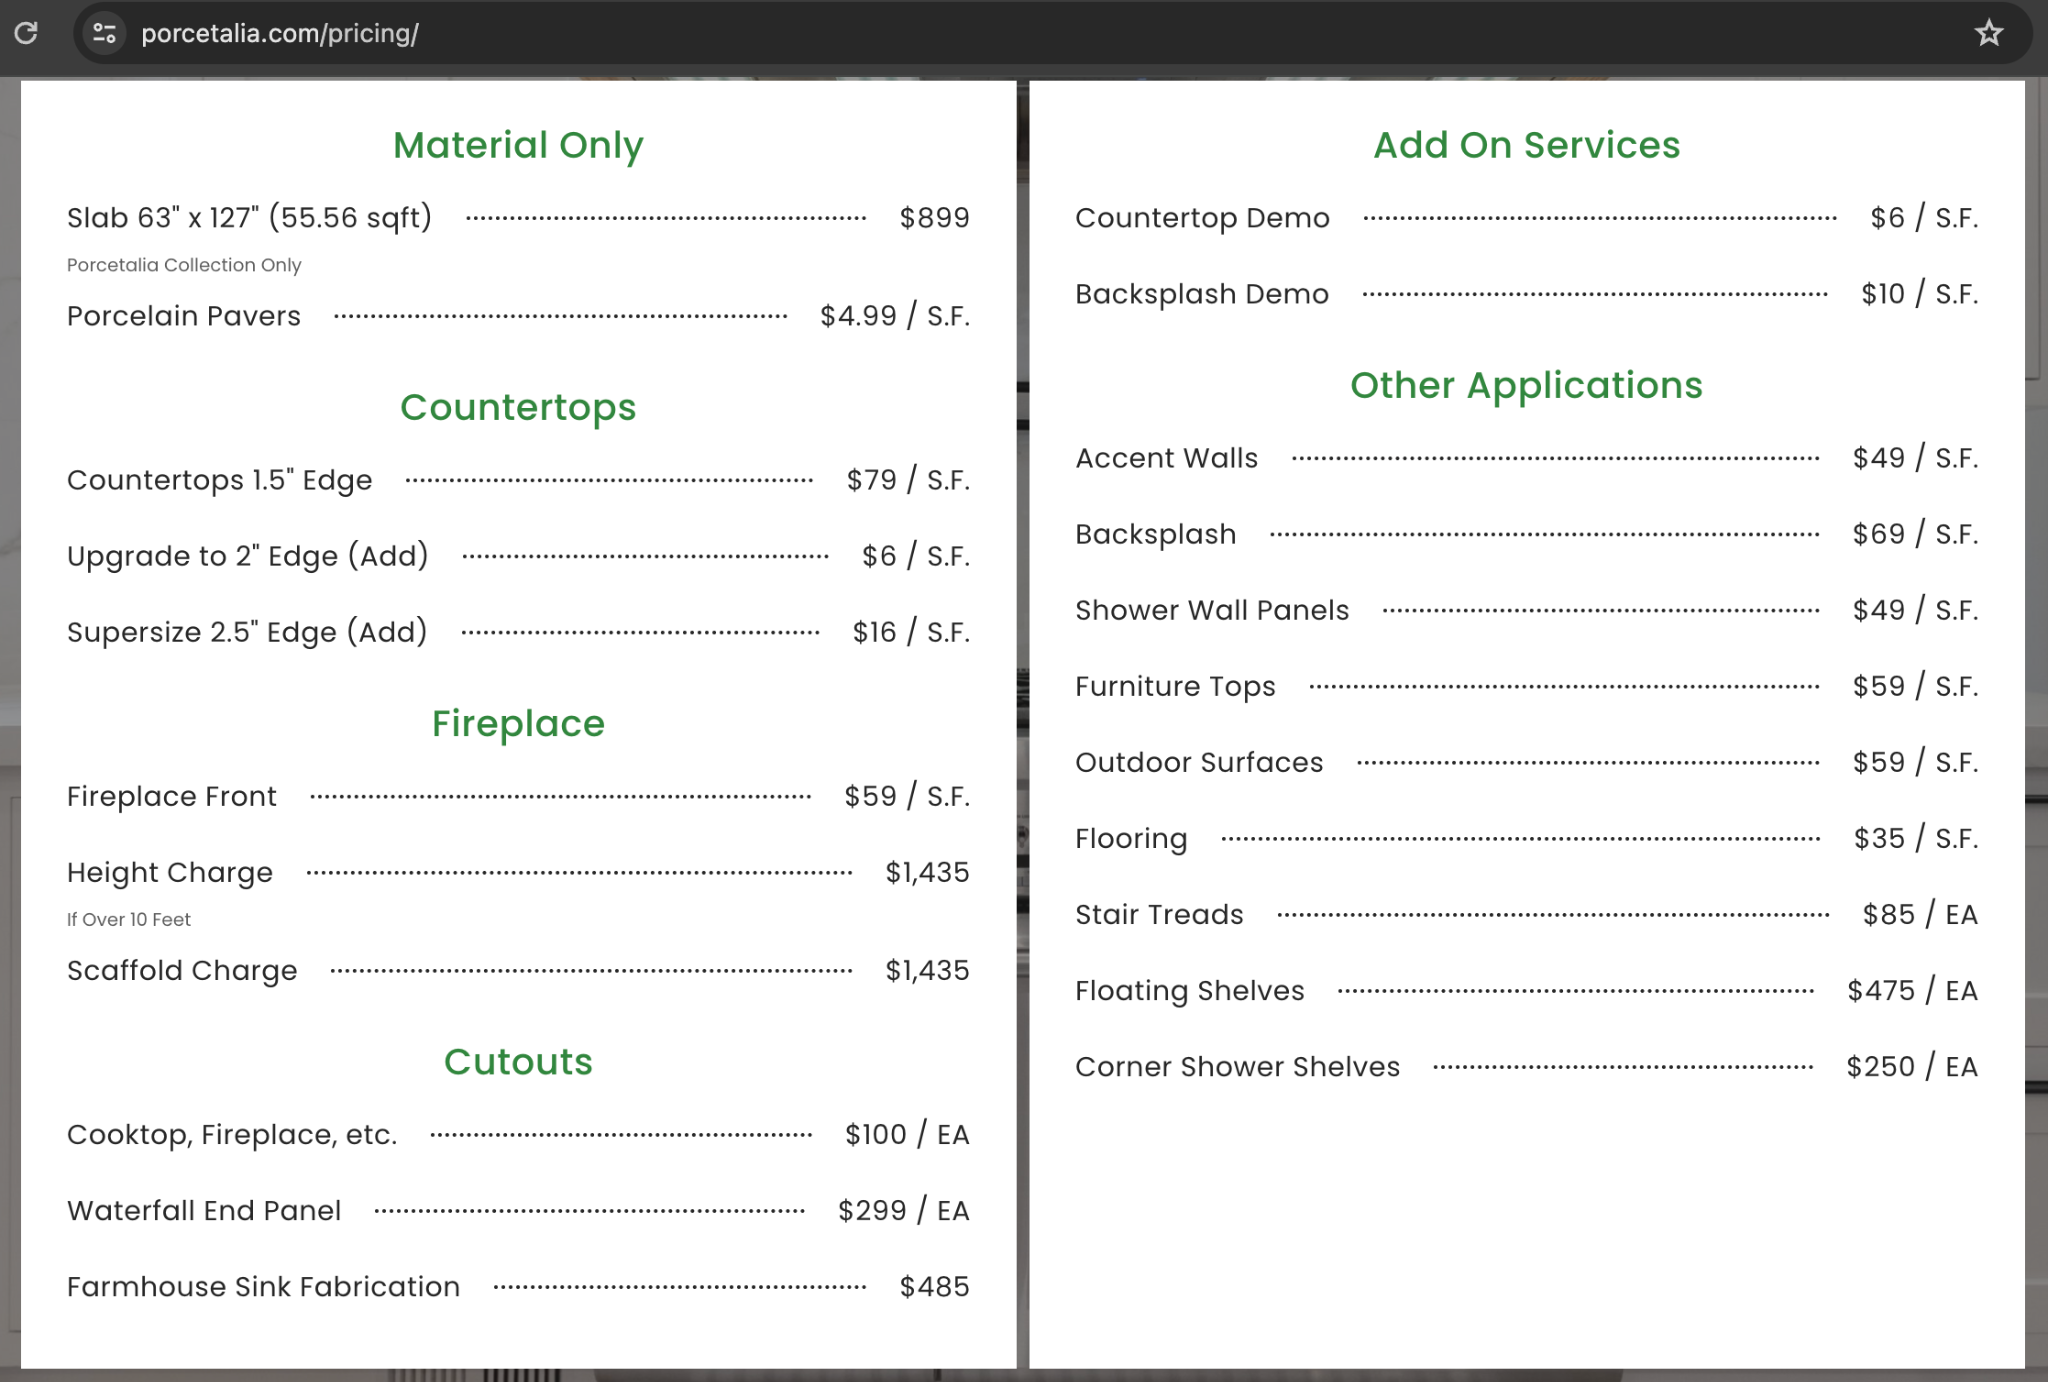Click the Cooktop, Fireplace, etc. item
The height and width of the screenshot is (1382, 2048).
(x=232, y=1134)
